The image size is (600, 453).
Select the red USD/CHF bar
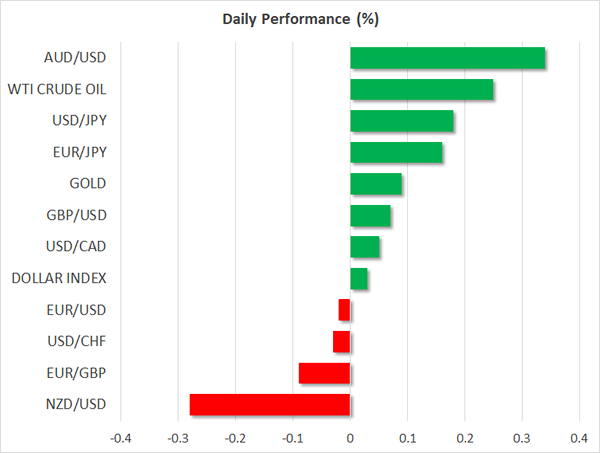coord(342,341)
